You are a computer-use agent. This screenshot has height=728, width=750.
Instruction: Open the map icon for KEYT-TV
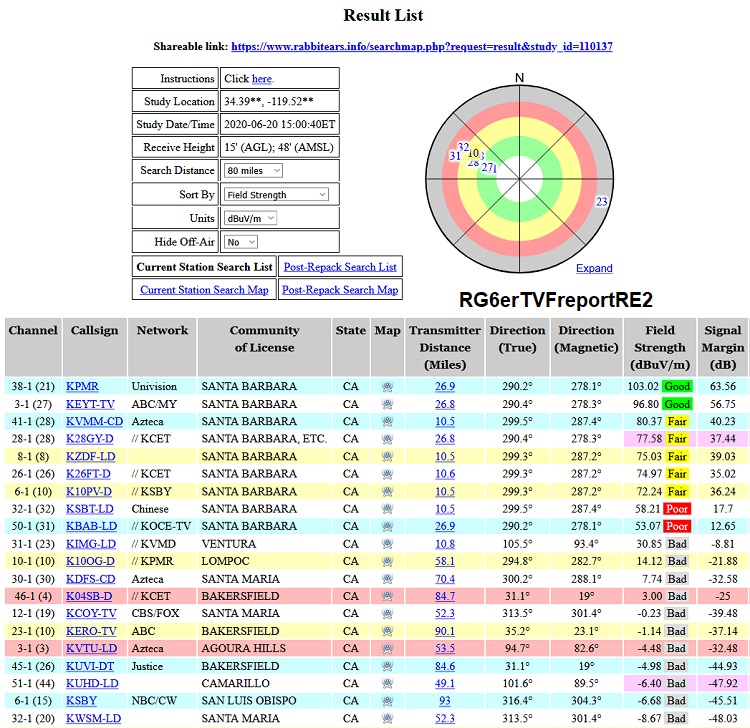pos(387,404)
